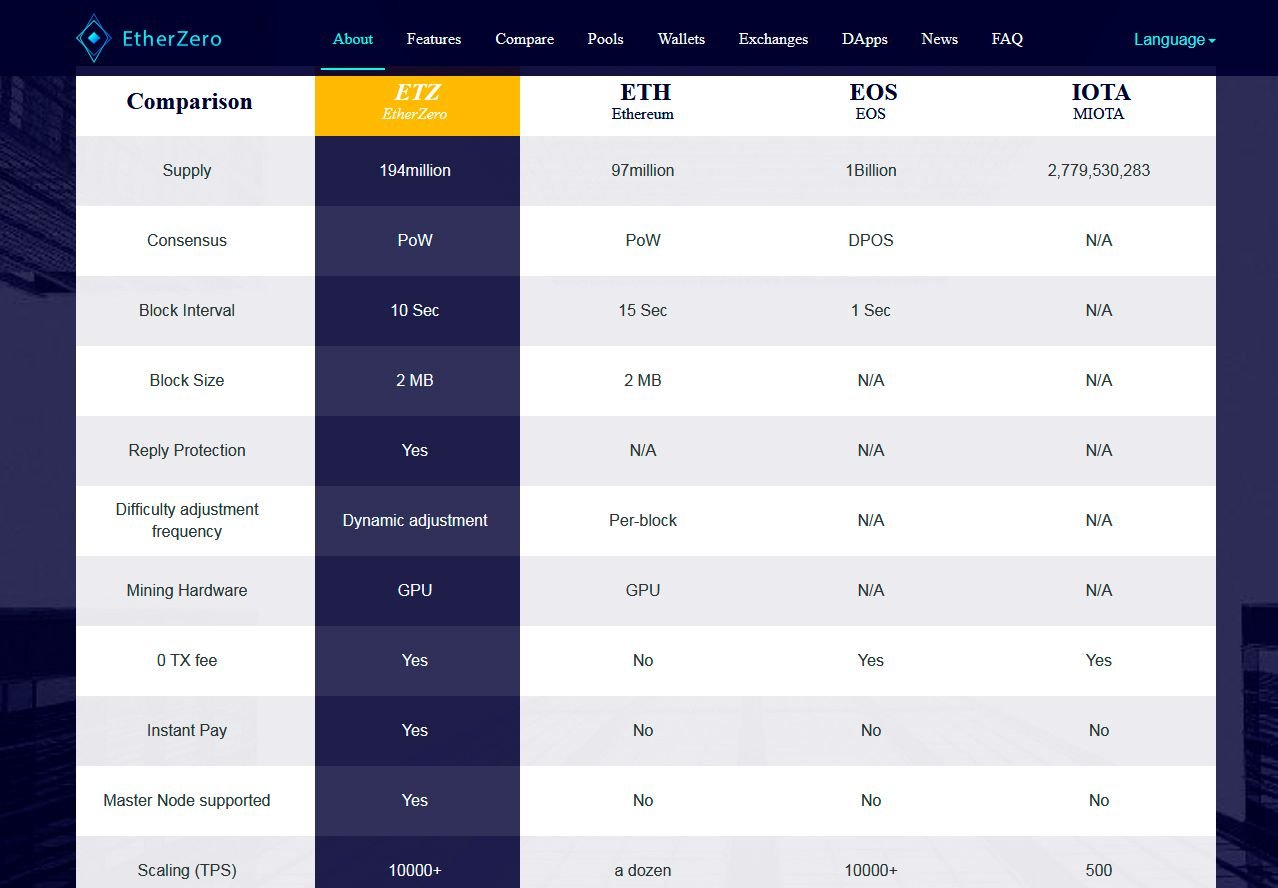This screenshot has height=888, width=1278.
Task: Select the "a dozen" scaling cell
Action: pos(643,871)
